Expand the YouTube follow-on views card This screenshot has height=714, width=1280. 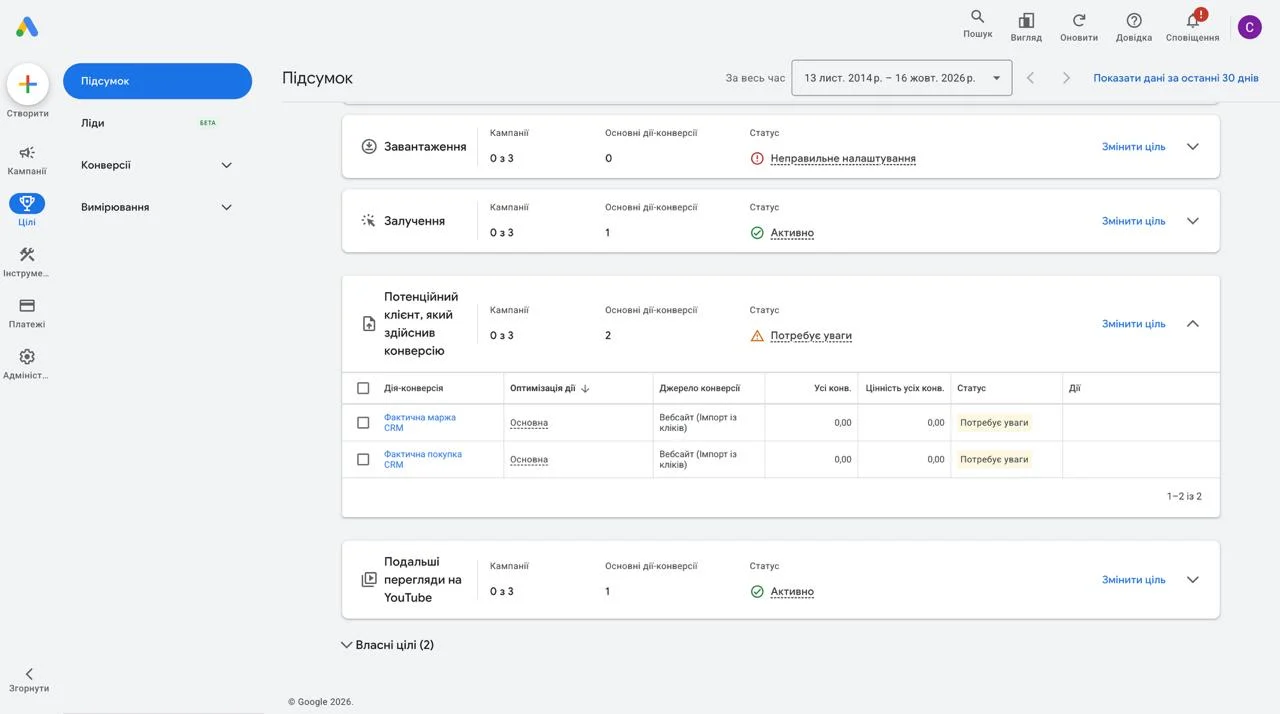pyautogui.click(x=1192, y=580)
